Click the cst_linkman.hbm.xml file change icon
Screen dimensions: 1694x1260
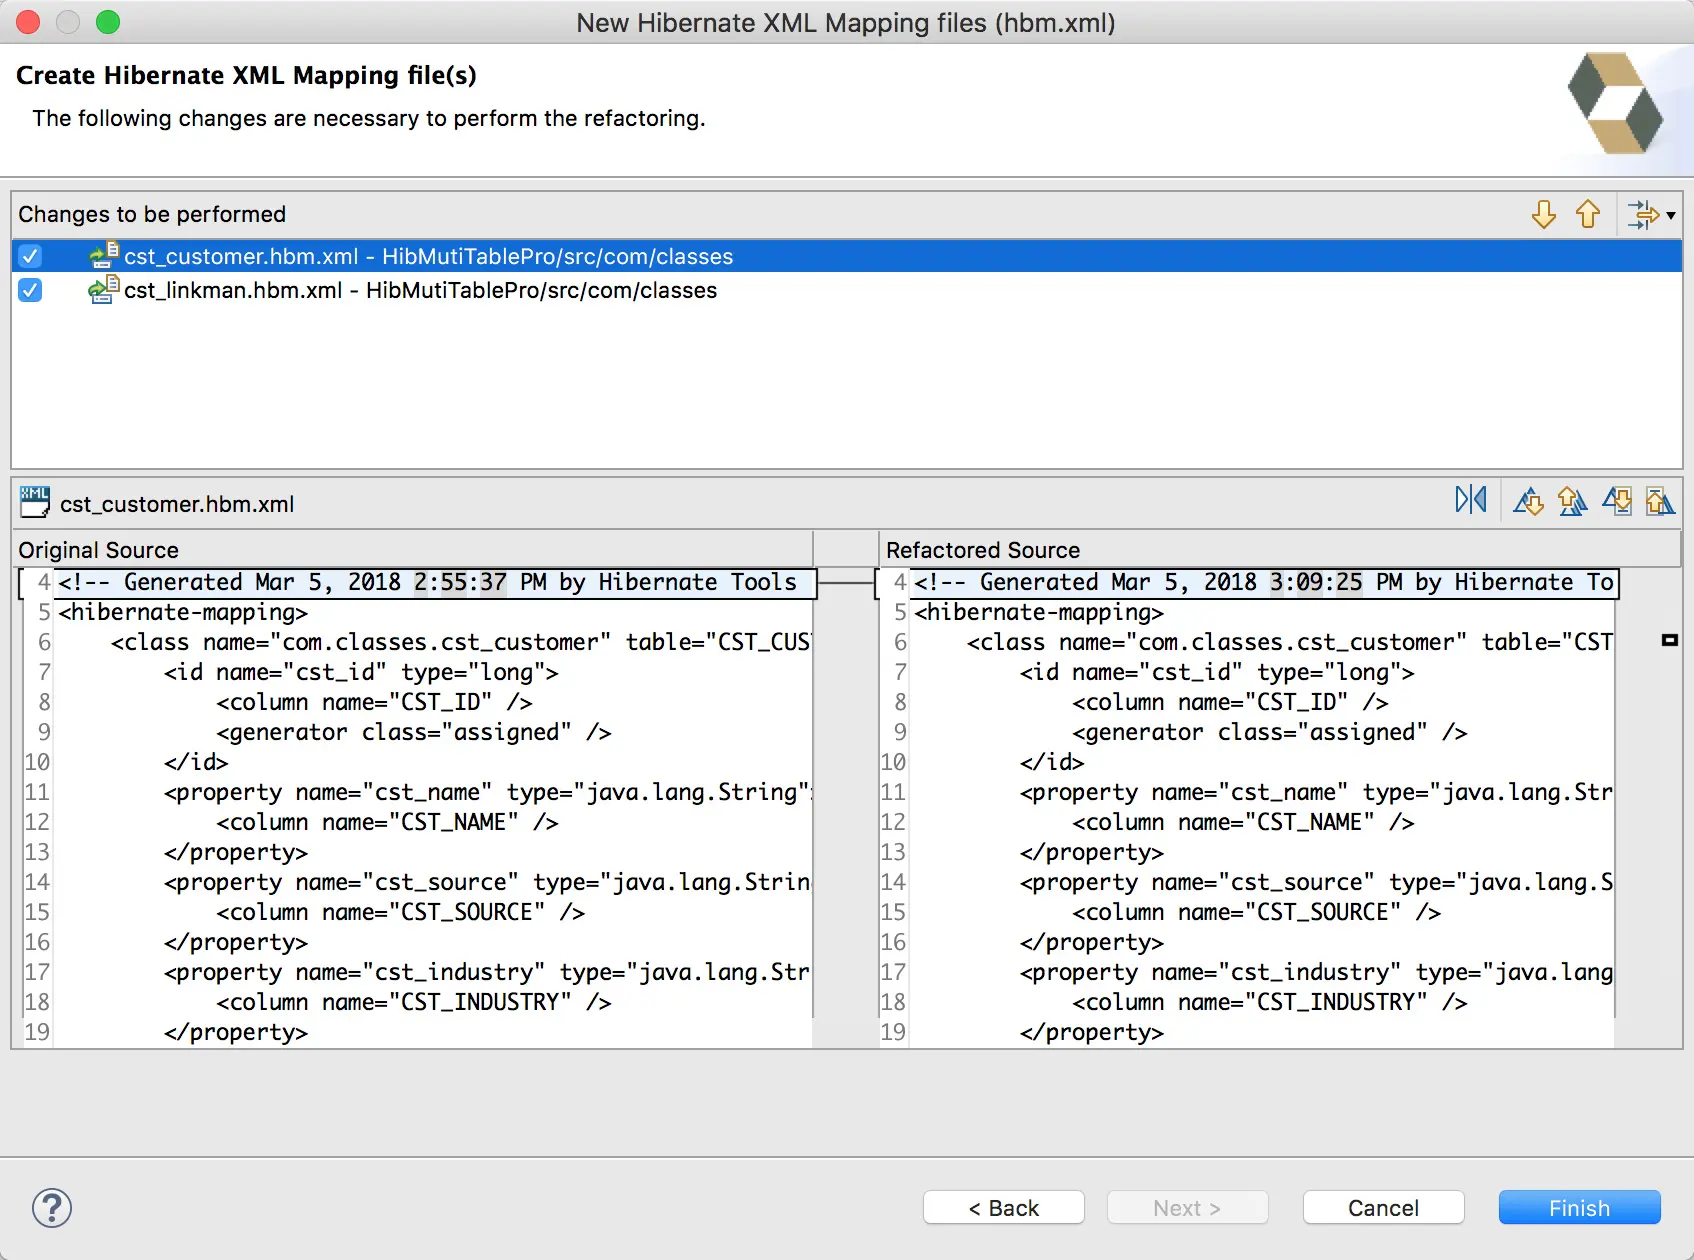click(104, 290)
